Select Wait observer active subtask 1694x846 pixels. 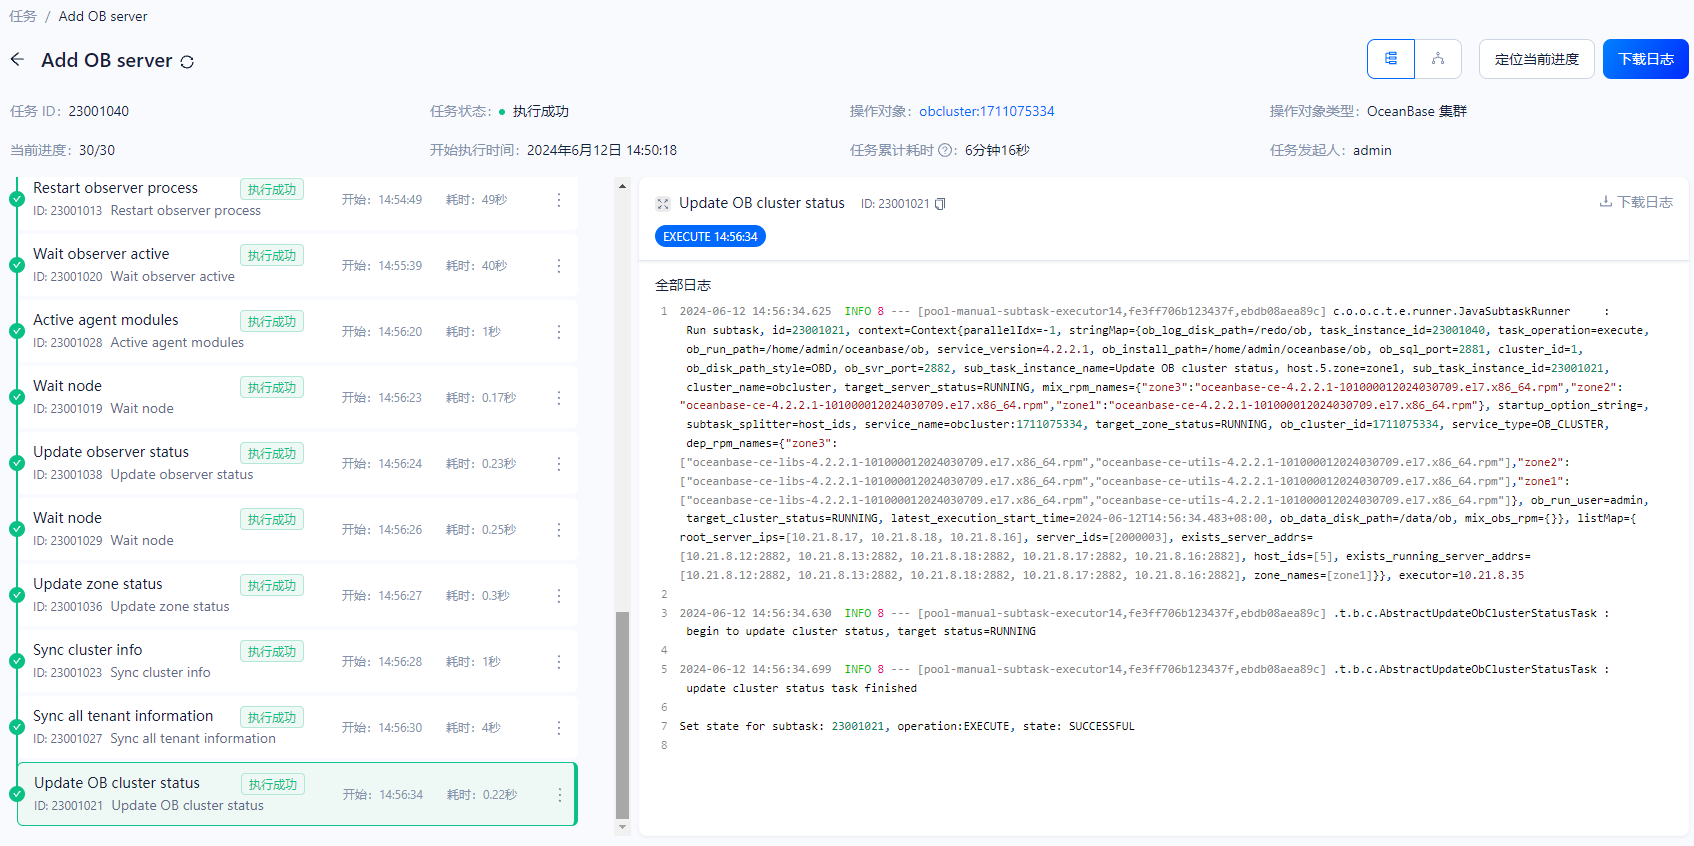pos(297,265)
